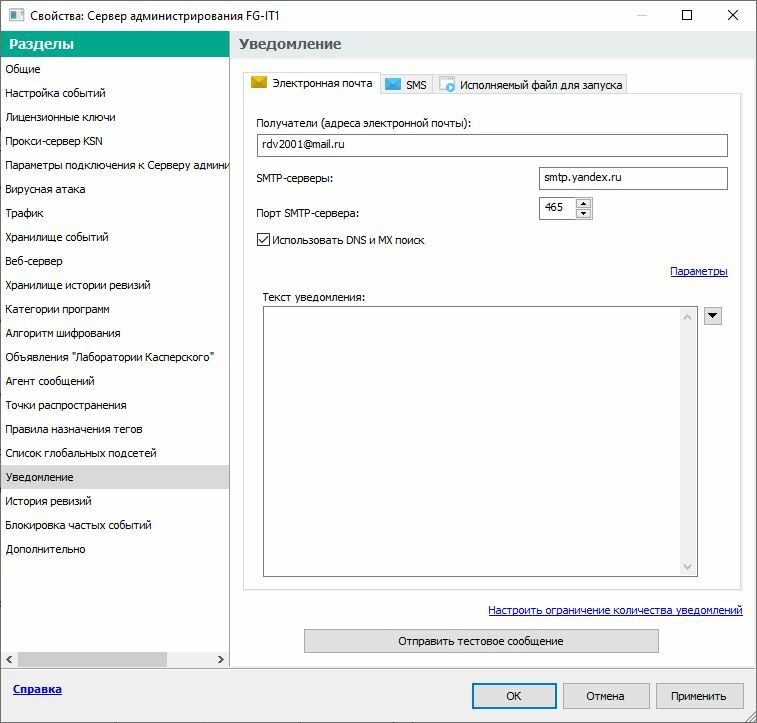Open the notification text macros dropdown arrow
The height and width of the screenshot is (723, 757).
pos(713,317)
